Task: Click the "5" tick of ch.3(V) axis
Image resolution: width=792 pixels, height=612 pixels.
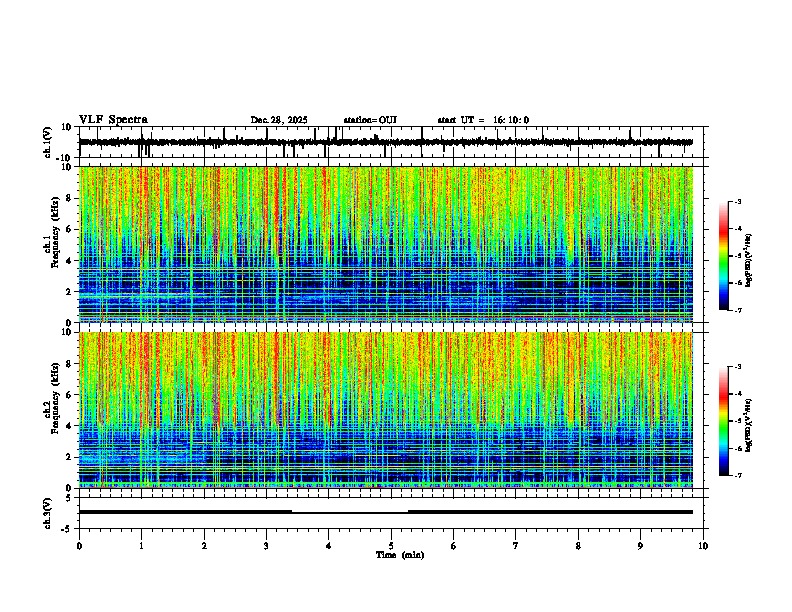Action: coord(70,498)
